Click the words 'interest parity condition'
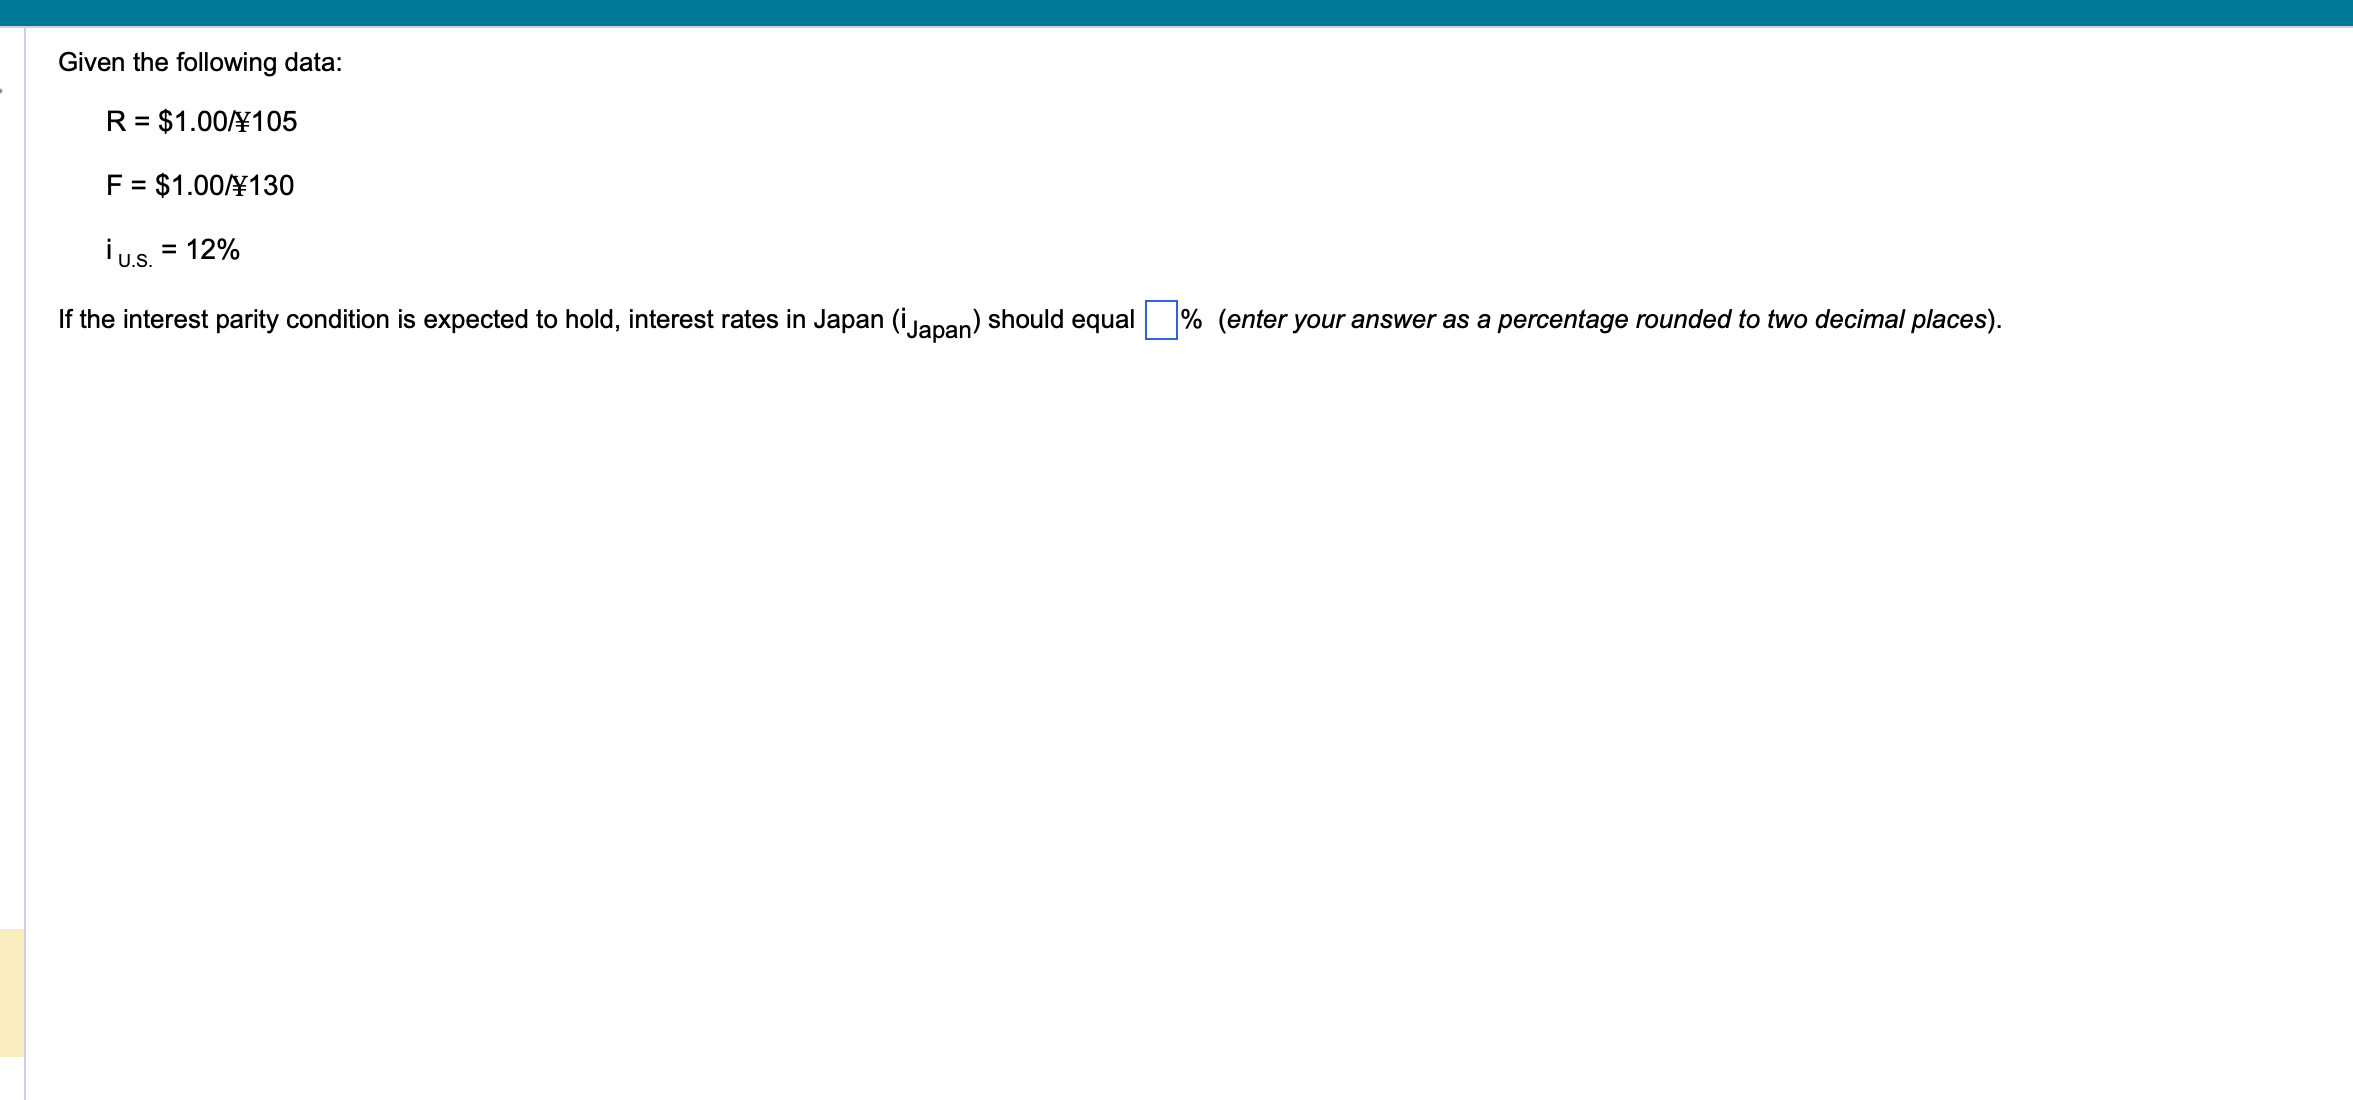 click(x=255, y=320)
